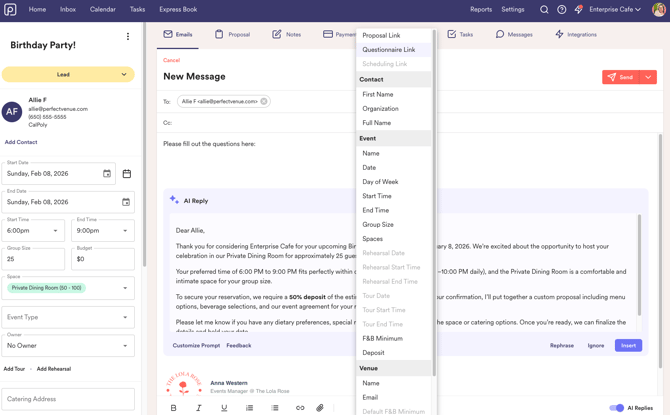
Task: Insert a hyperlink
Action: pos(300,408)
